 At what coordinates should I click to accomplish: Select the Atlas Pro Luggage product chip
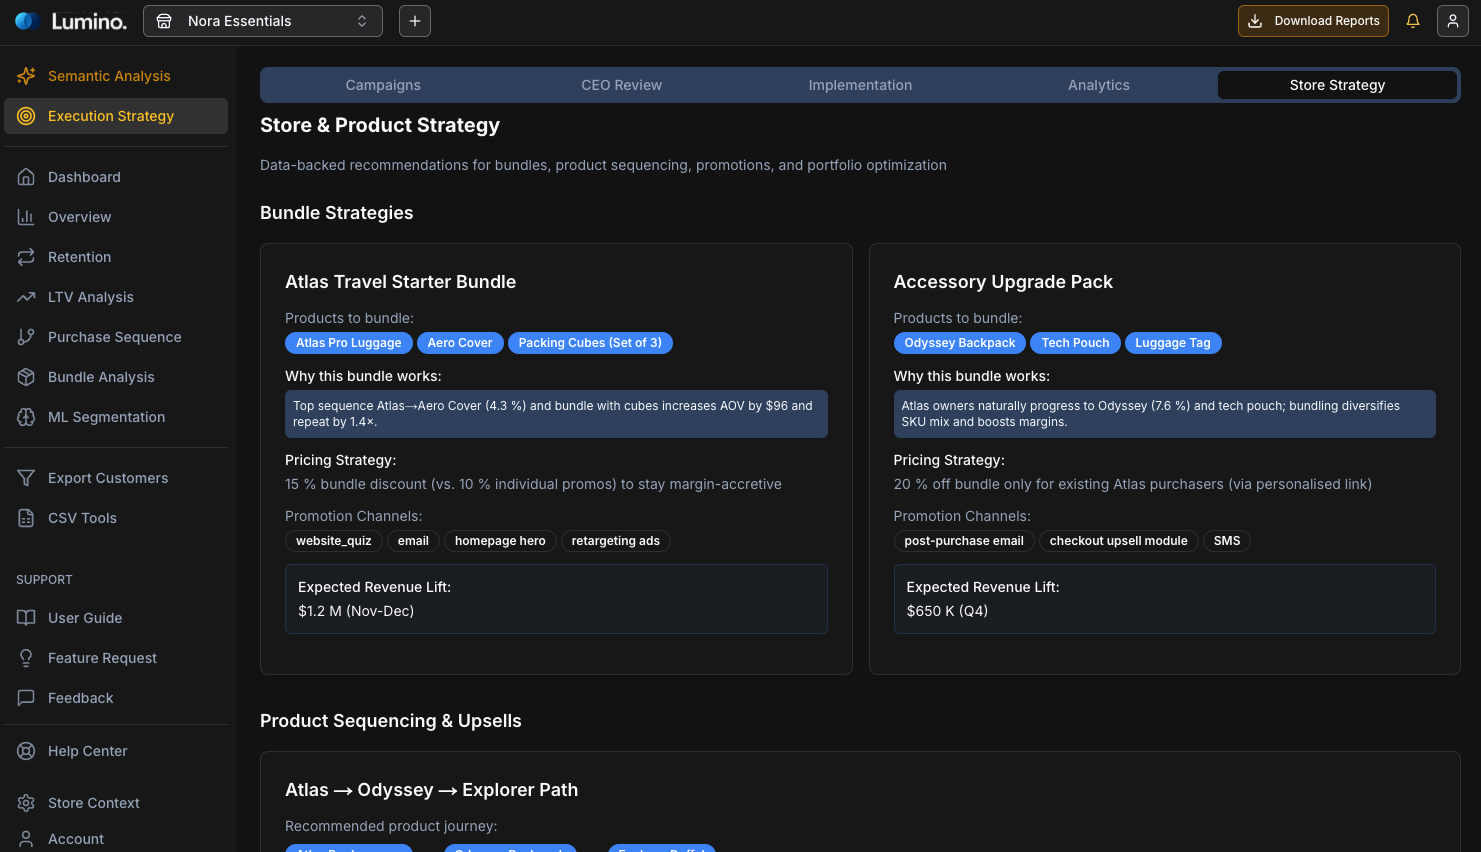pyautogui.click(x=348, y=343)
